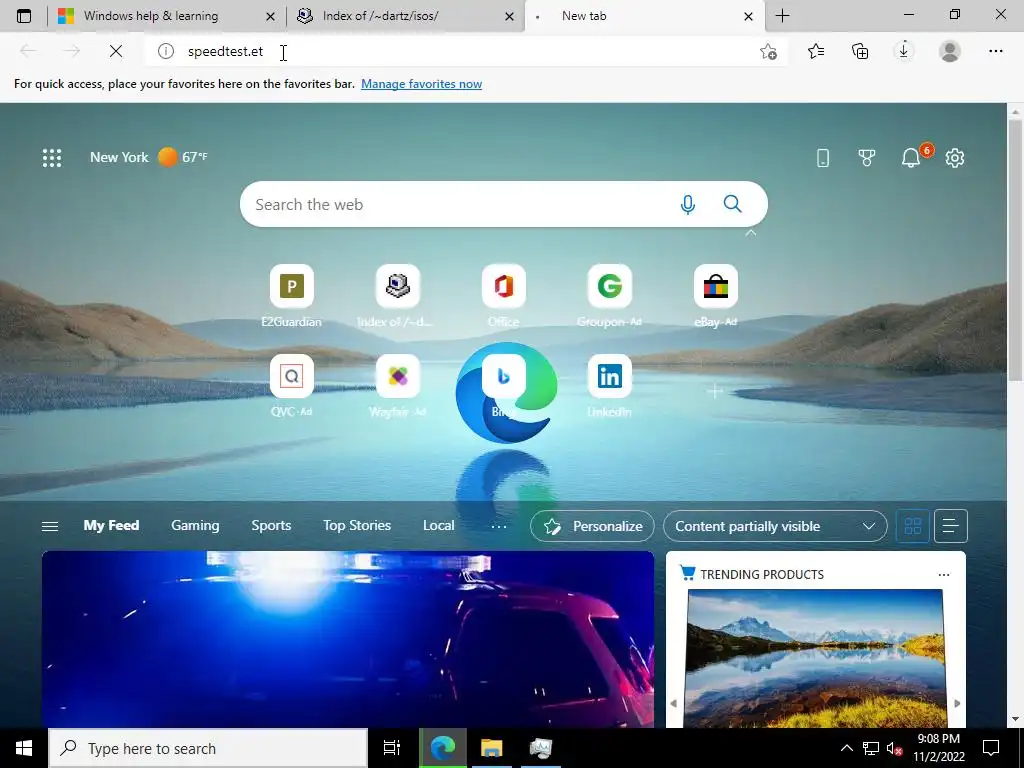View site information icon in address bar
The image size is (1024, 768).
166,51
